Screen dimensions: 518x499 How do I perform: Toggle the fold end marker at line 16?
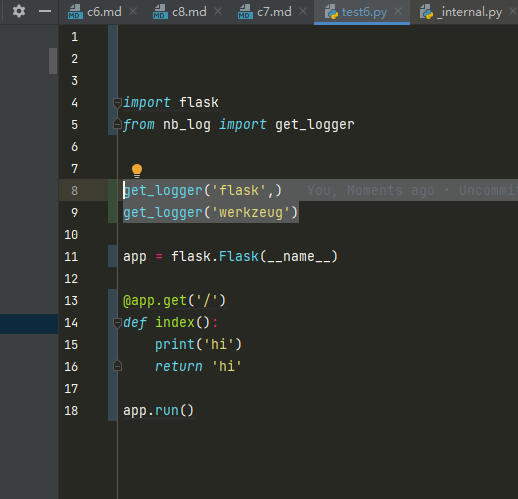pos(117,366)
